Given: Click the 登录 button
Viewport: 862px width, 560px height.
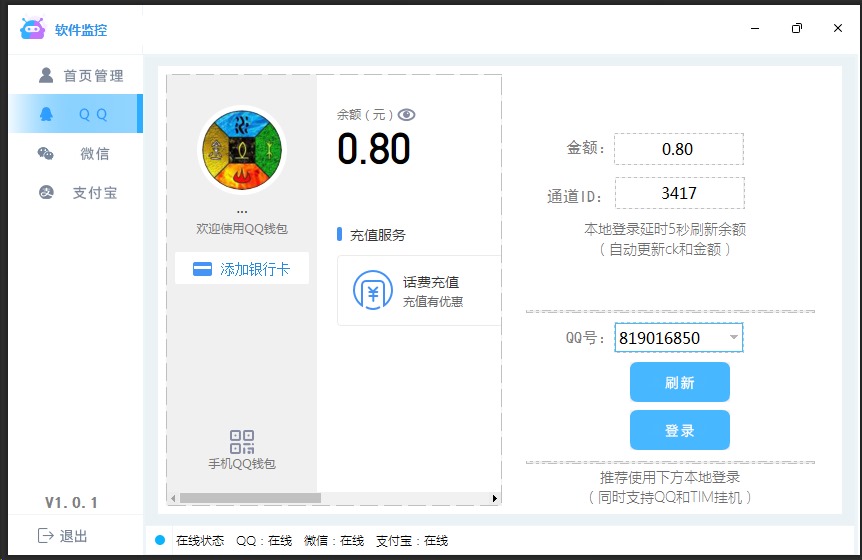Looking at the screenshot, I should coord(679,430).
